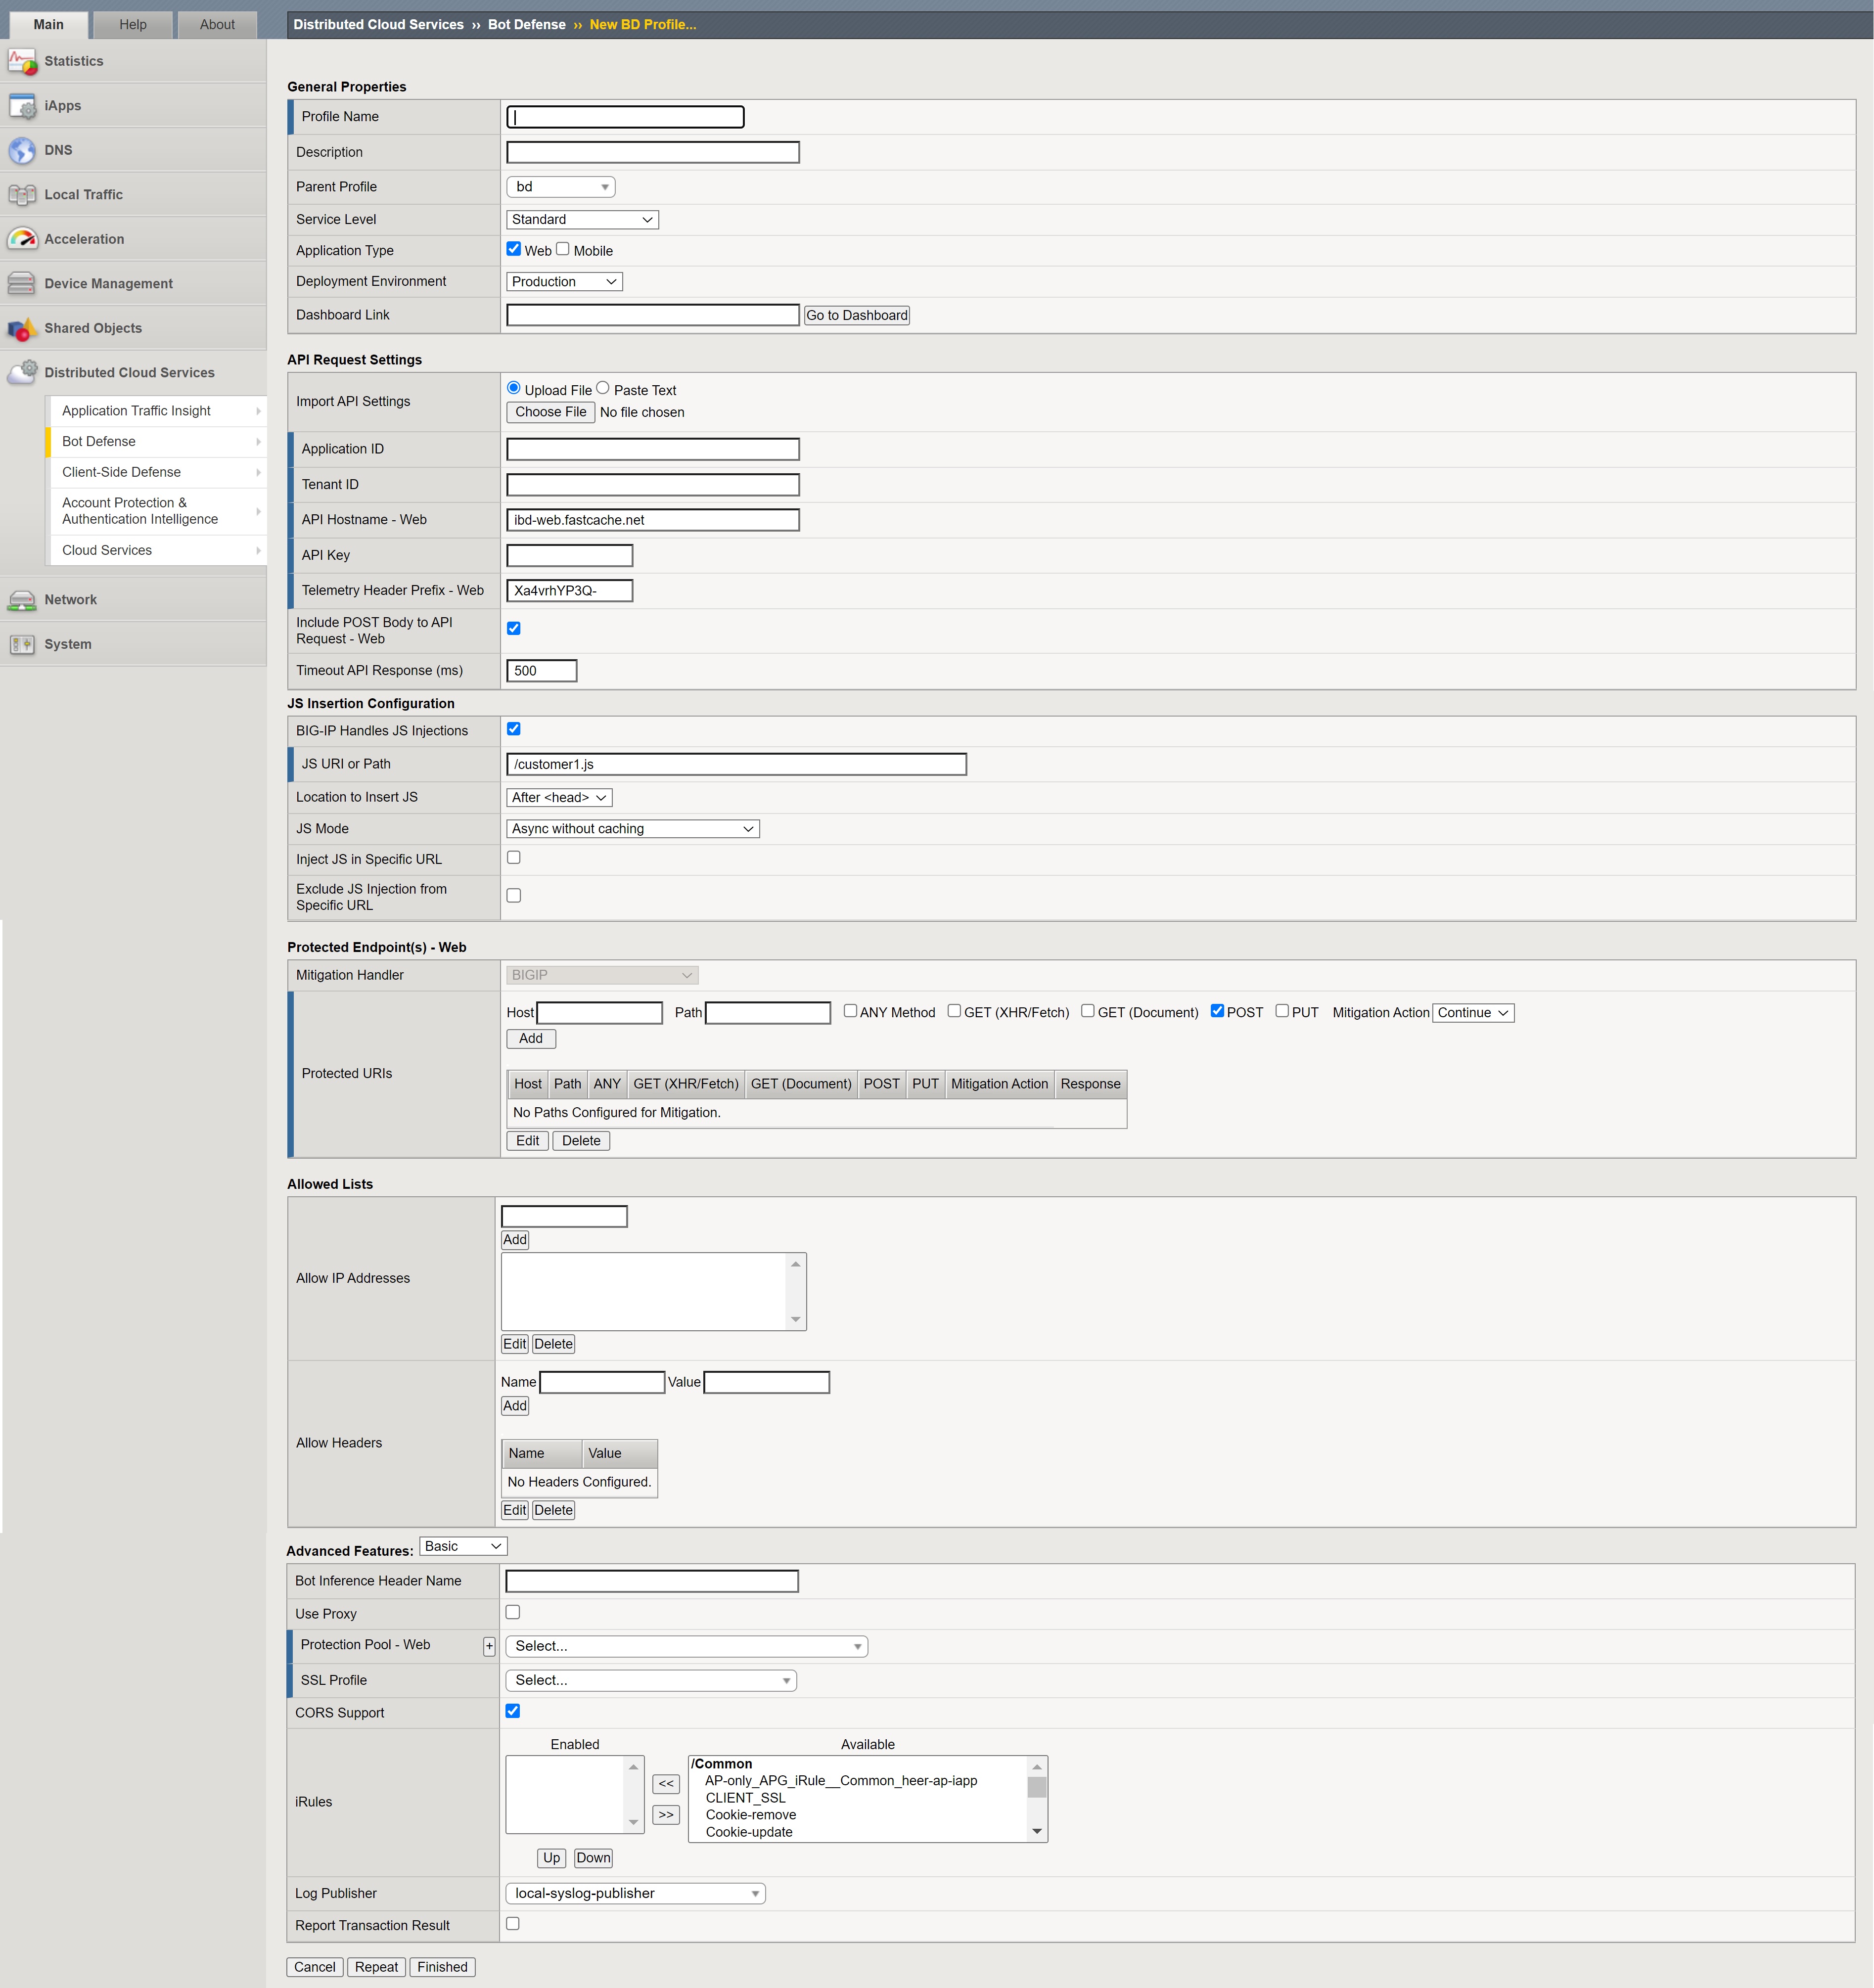Screen dimensions: 1874x1988
Task: Enable the Mobile application type checkbox
Action: (x=563, y=249)
